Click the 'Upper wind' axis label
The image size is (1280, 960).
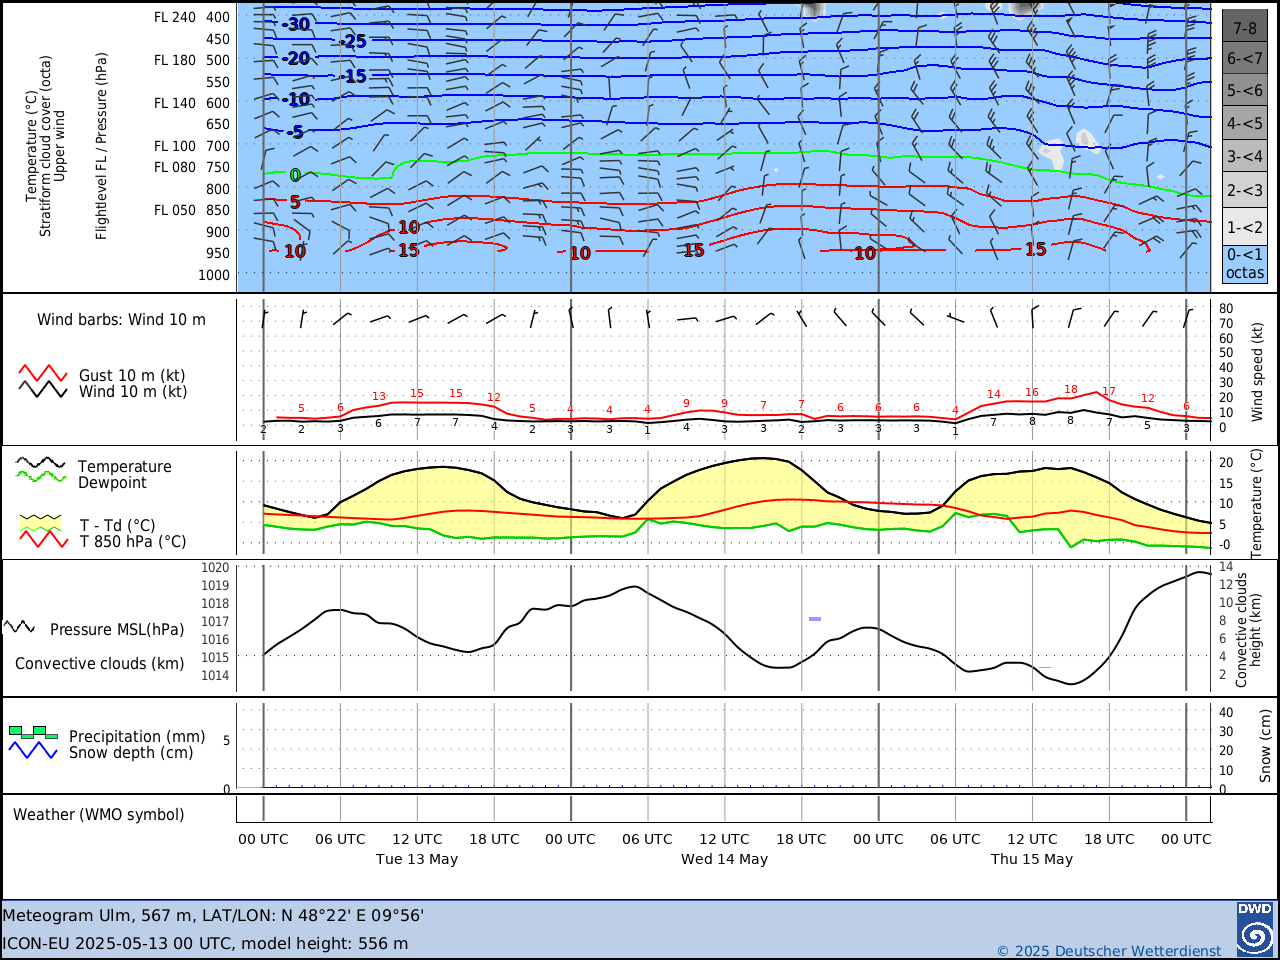pos(60,146)
